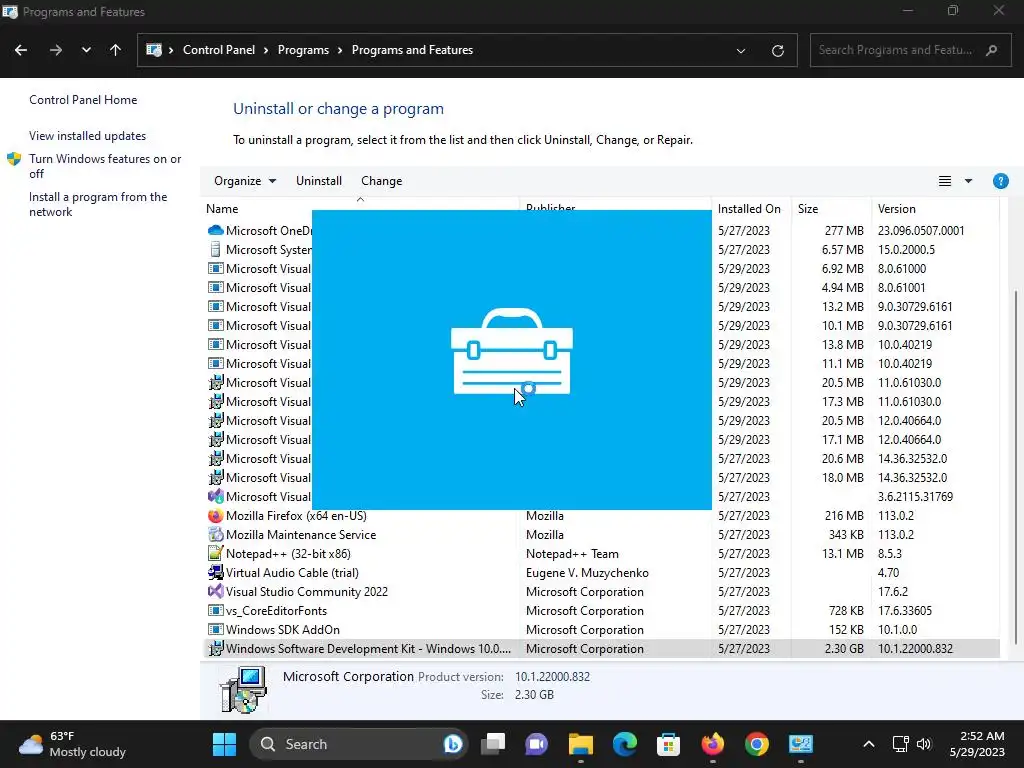Open Google Chrome from taskbar
Image resolution: width=1024 pixels, height=768 pixels.
pyautogui.click(x=756, y=744)
